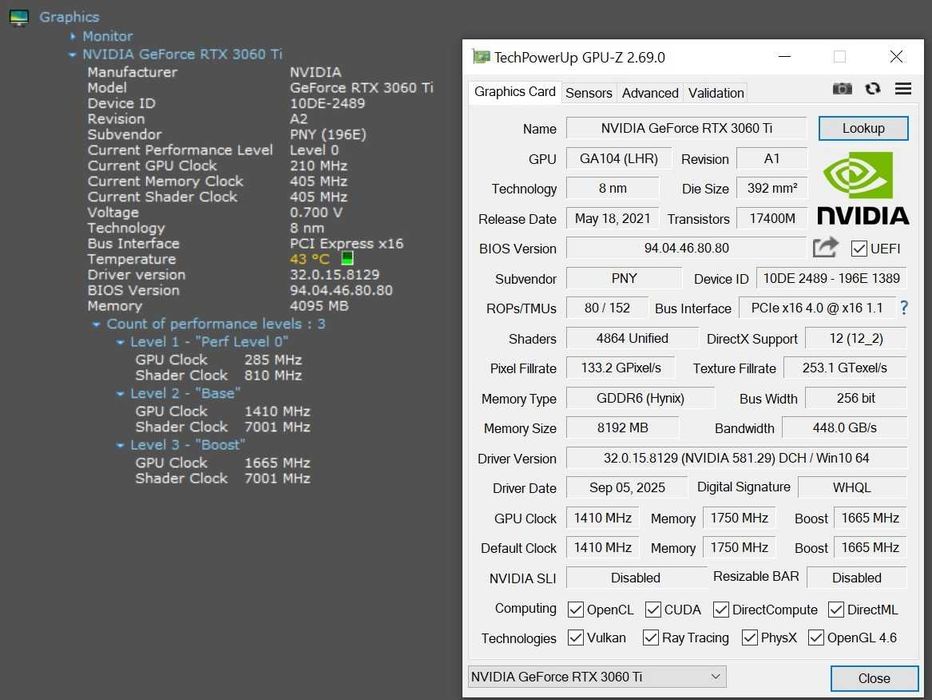
Task: Toggle the CUDA checkbox
Action: tap(653, 610)
